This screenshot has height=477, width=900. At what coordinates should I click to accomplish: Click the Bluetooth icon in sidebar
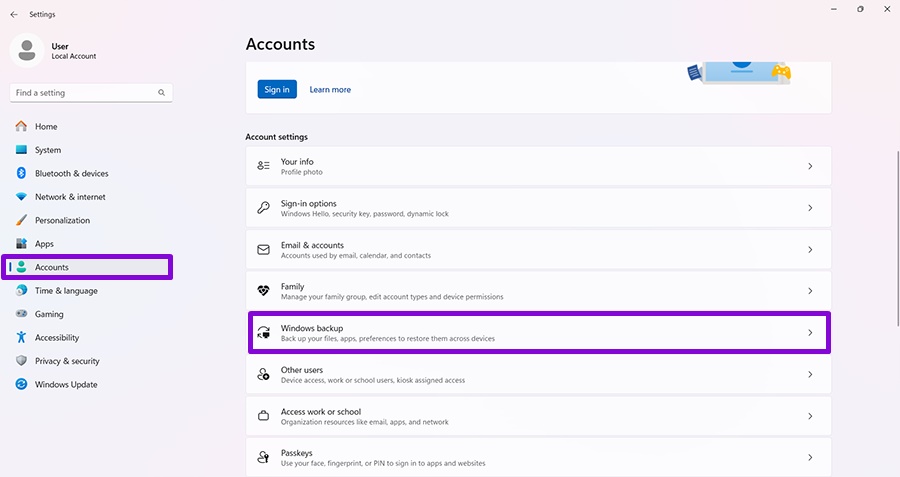coord(21,173)
